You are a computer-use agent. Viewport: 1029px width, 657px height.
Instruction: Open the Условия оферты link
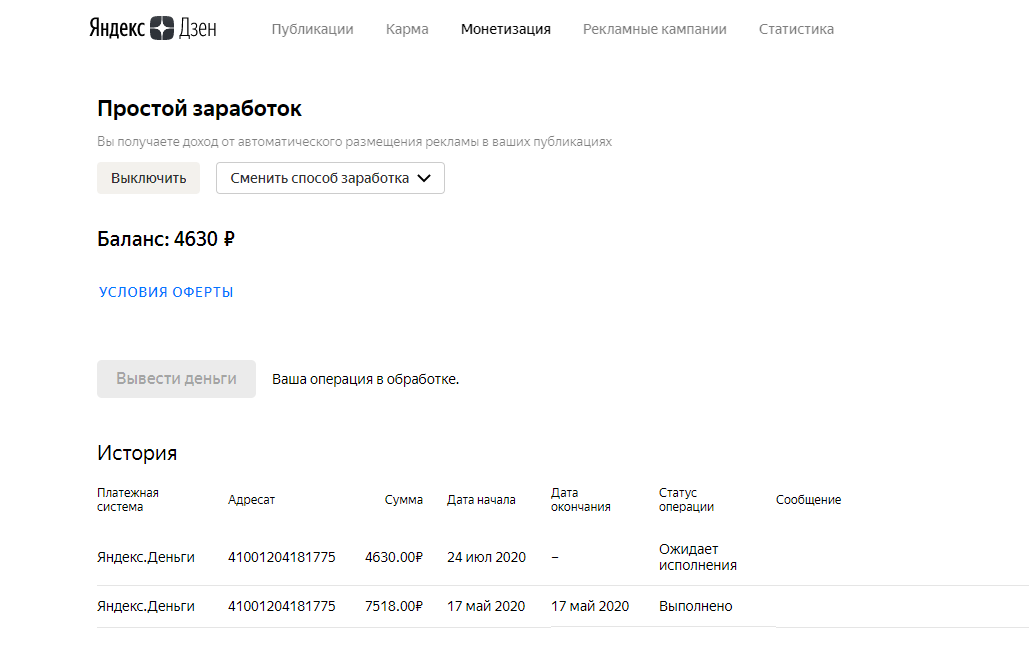[x=166, y=292]
